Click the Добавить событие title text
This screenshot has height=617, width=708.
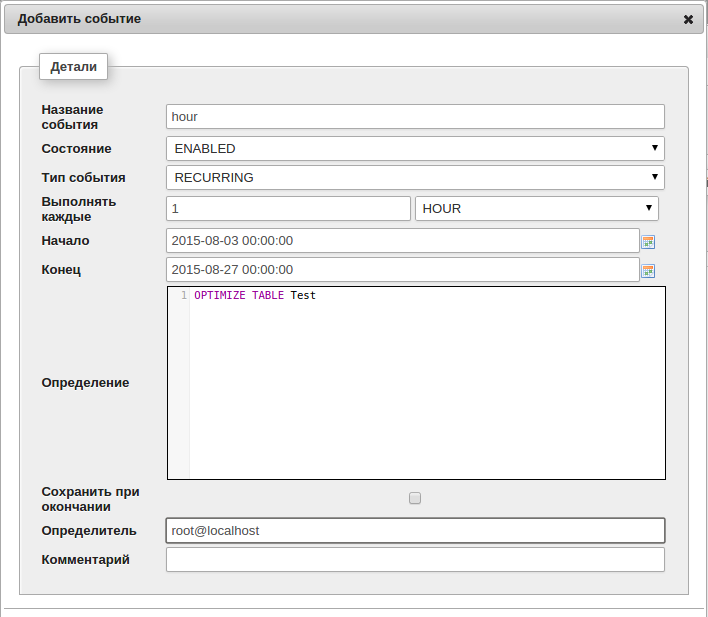pos(79,19)
